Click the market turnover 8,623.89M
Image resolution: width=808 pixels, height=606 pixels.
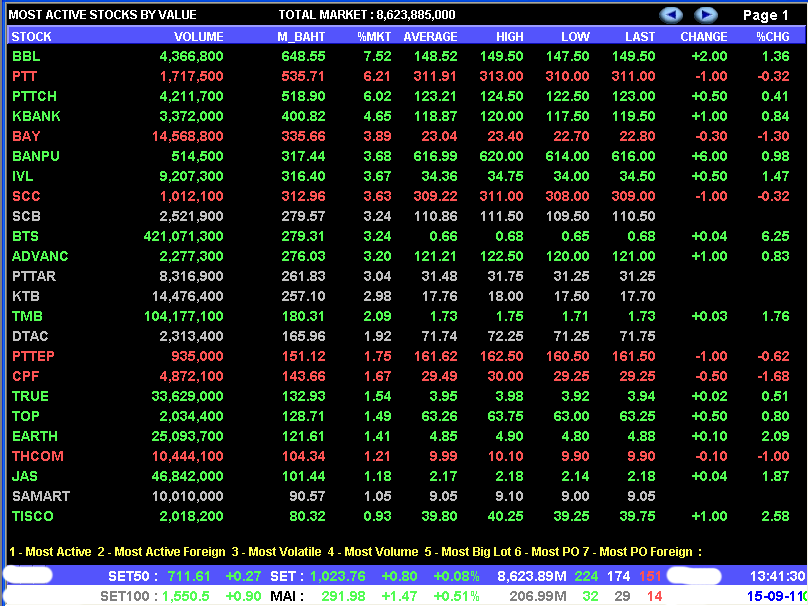(x=532, y=576)
